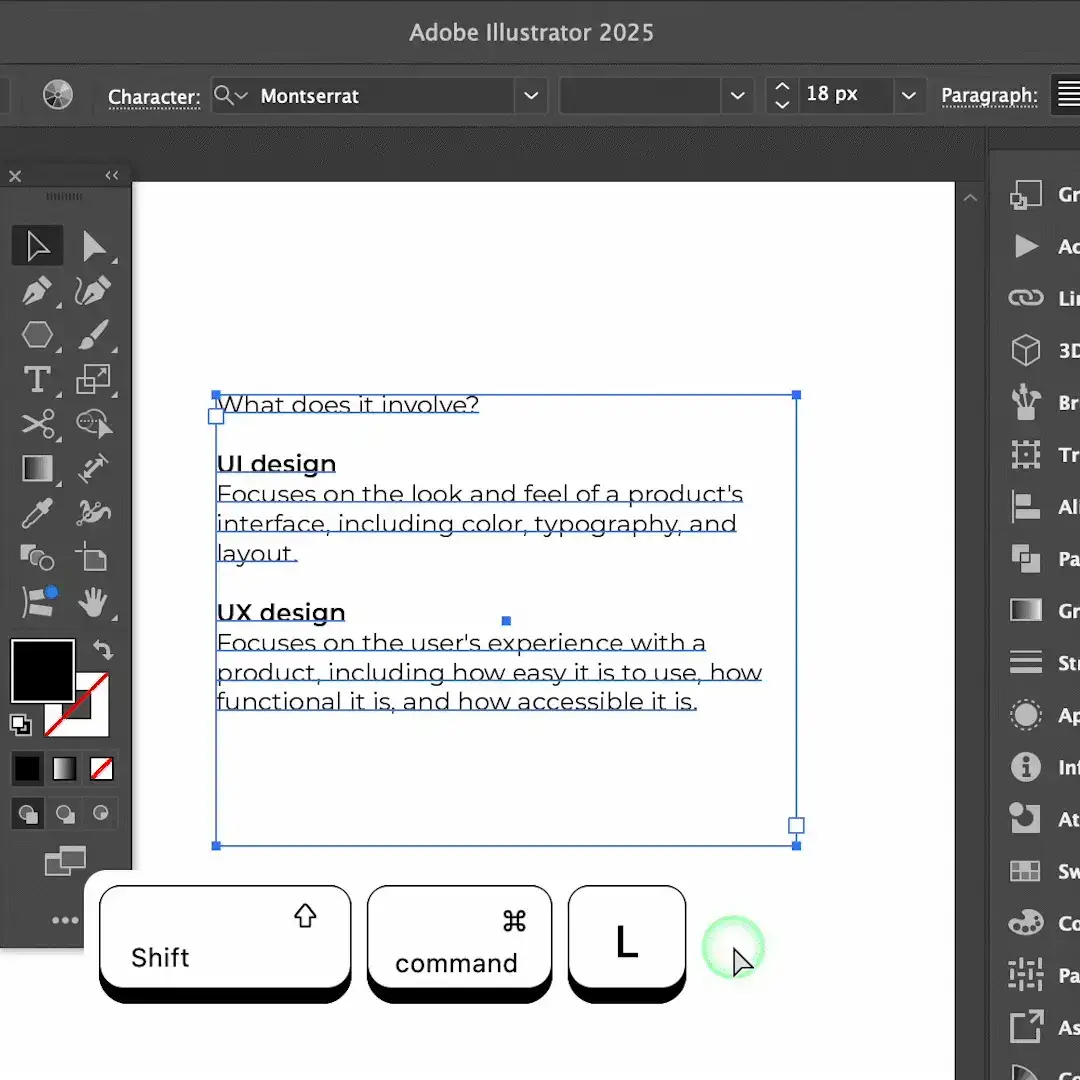This screenshot has width=1080, height=1080.
Task: Open the font size dropdown
Action: click(x=908, y=94)
